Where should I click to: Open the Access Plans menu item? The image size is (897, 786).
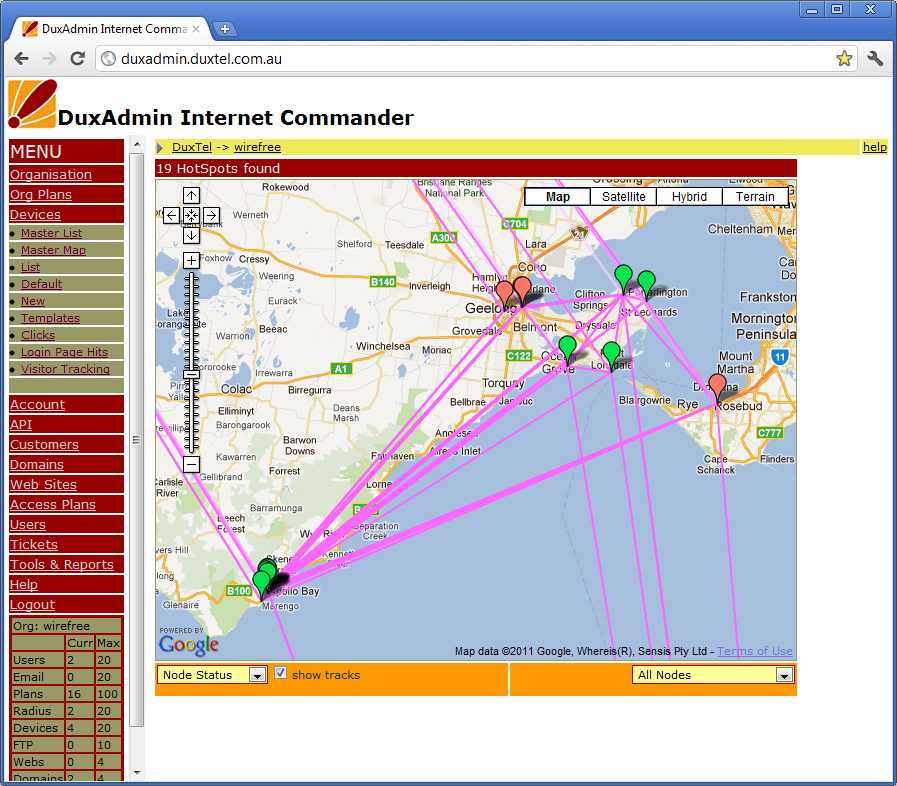pyautogui.click(x=53, y=505)
